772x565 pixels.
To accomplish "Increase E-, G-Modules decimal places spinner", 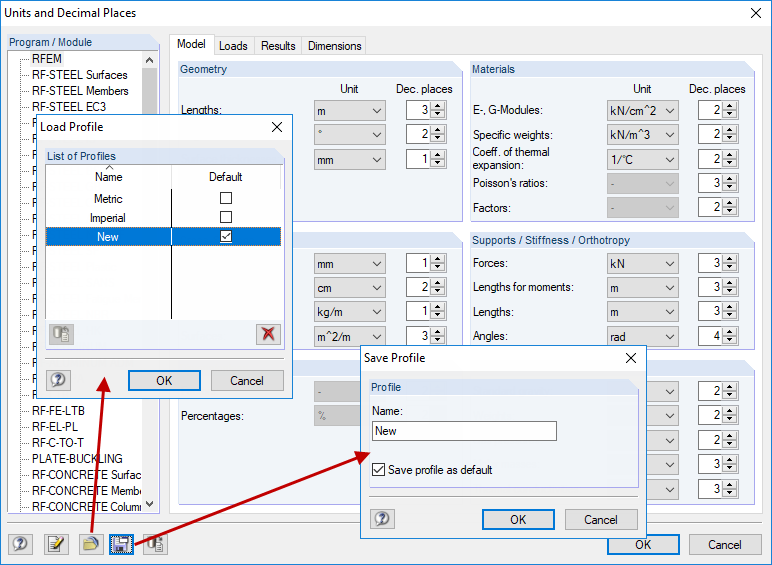I will (x=730, y=106).
